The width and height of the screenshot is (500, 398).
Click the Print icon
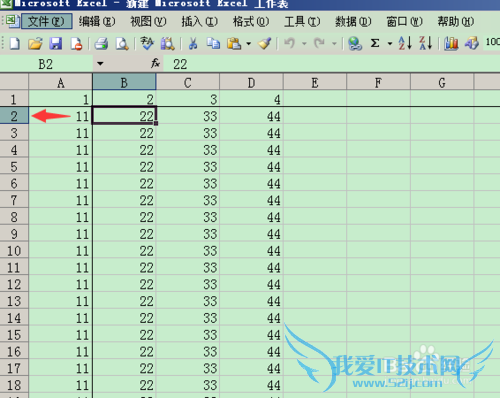click(101, 43)
